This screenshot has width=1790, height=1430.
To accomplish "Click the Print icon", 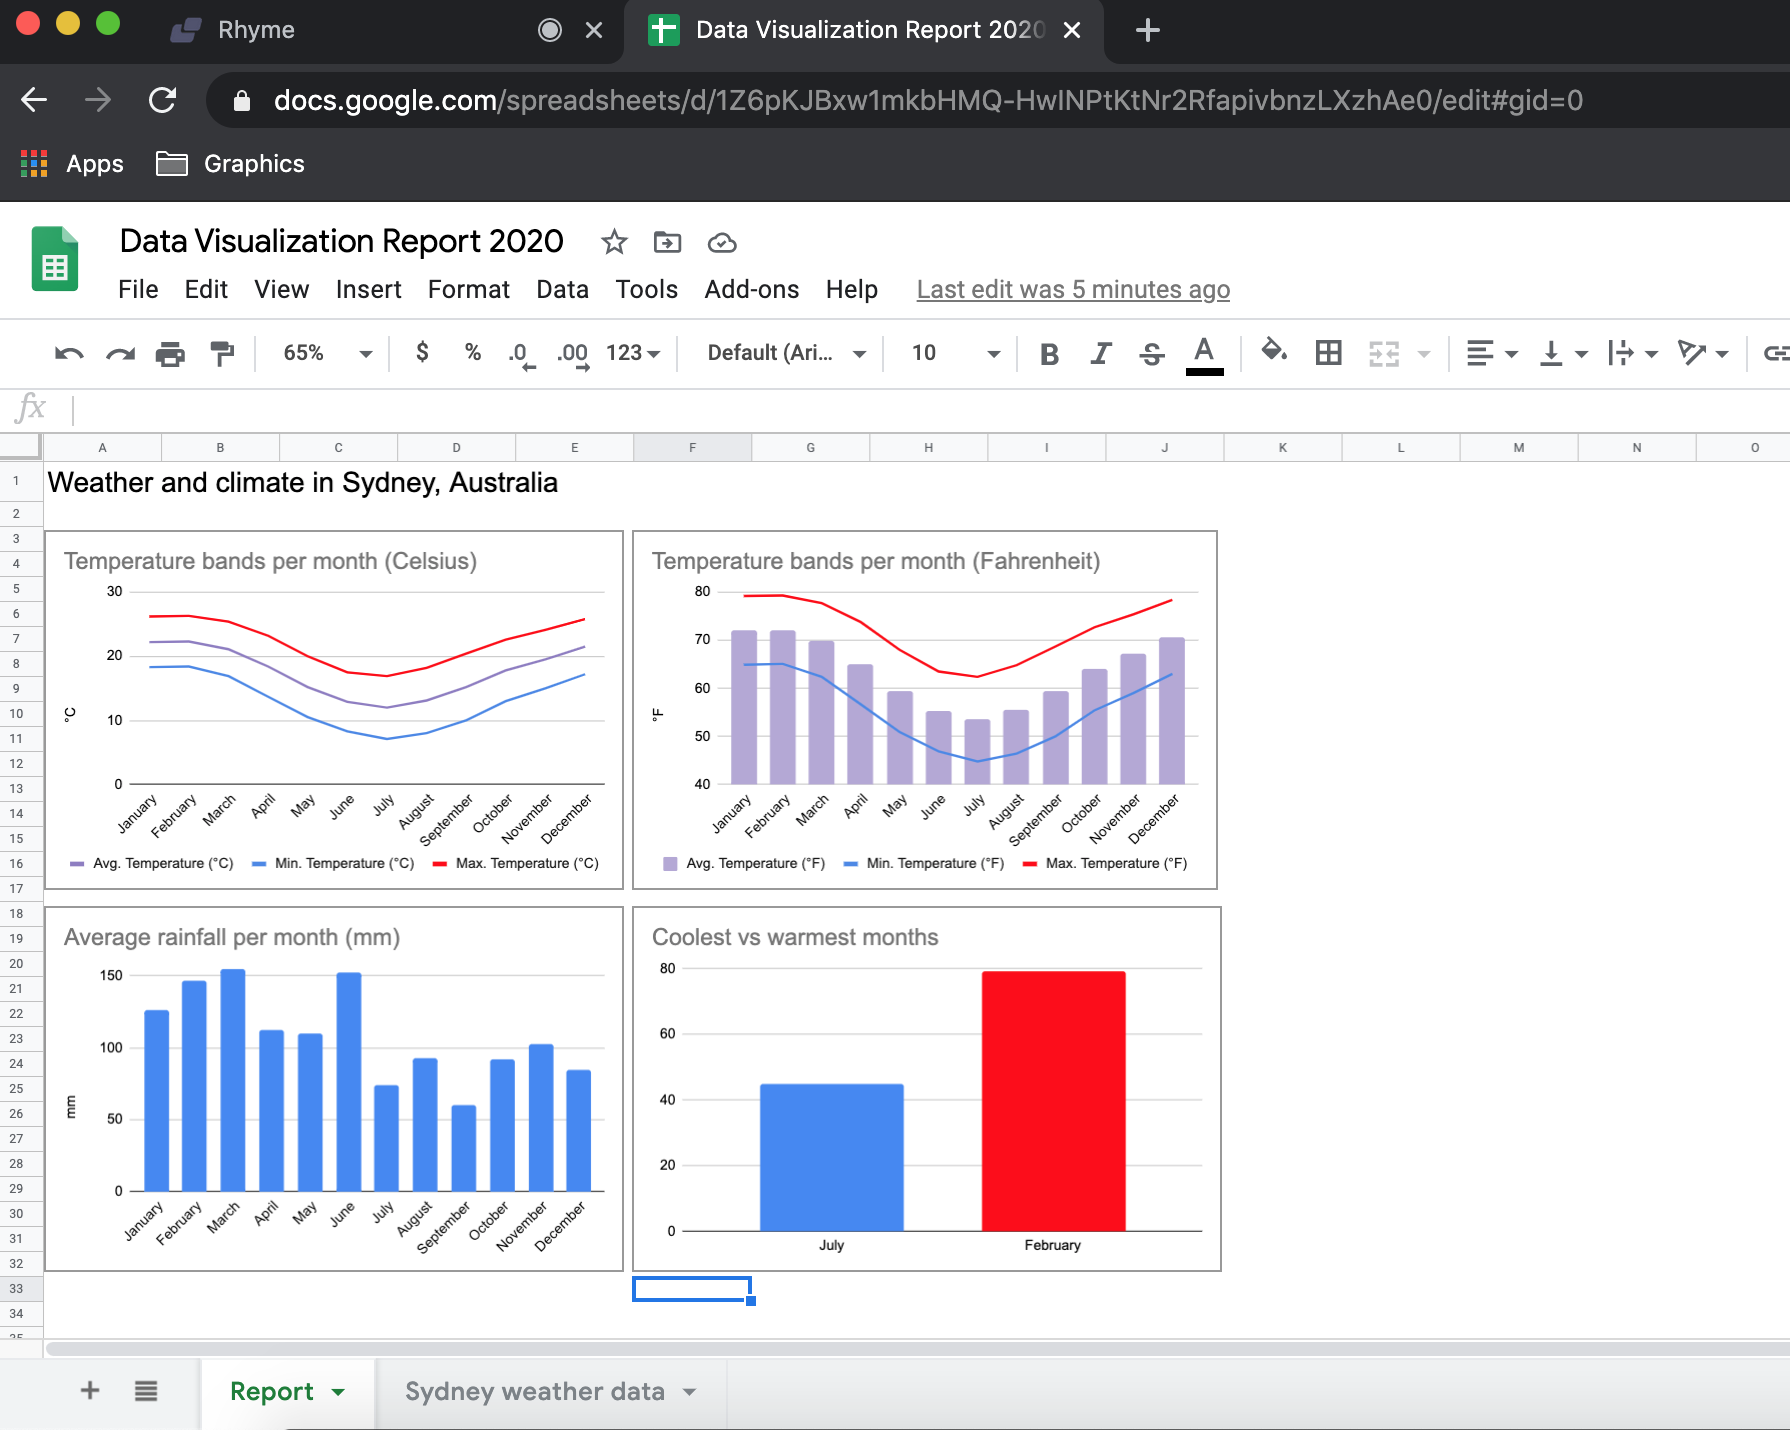I will coord(170,353).
